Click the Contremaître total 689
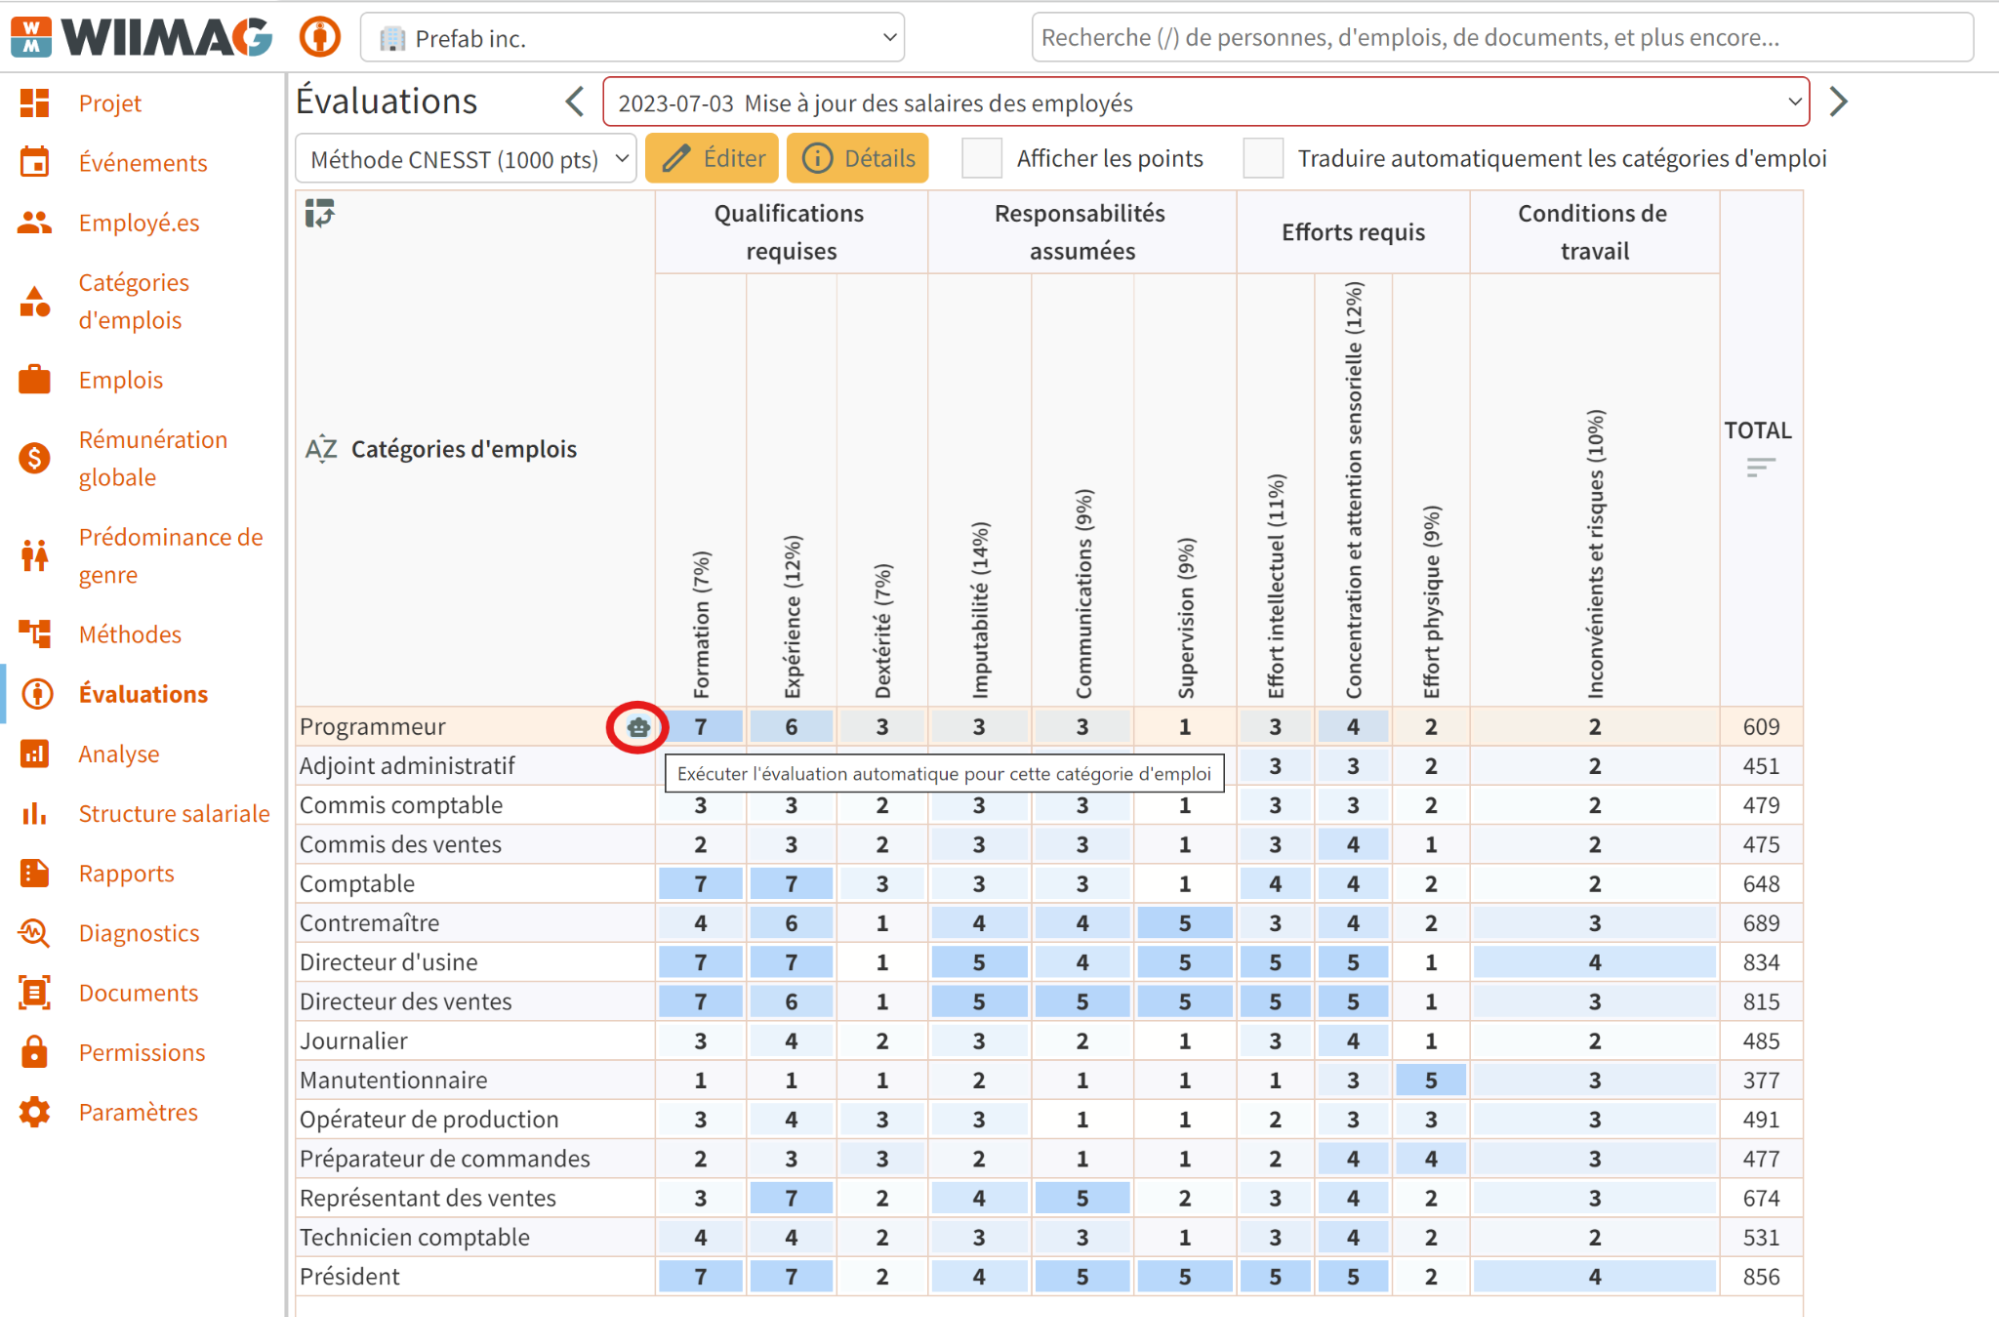Image resolution: width=1999 pixels, height=1317 pixels. click(1761, 923)
